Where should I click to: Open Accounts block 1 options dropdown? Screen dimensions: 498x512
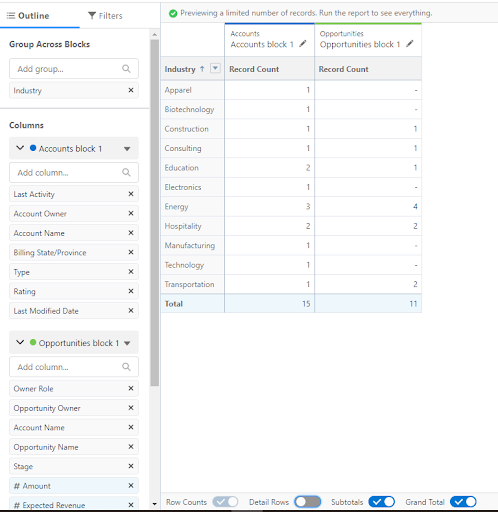click(x=127, y=149)
